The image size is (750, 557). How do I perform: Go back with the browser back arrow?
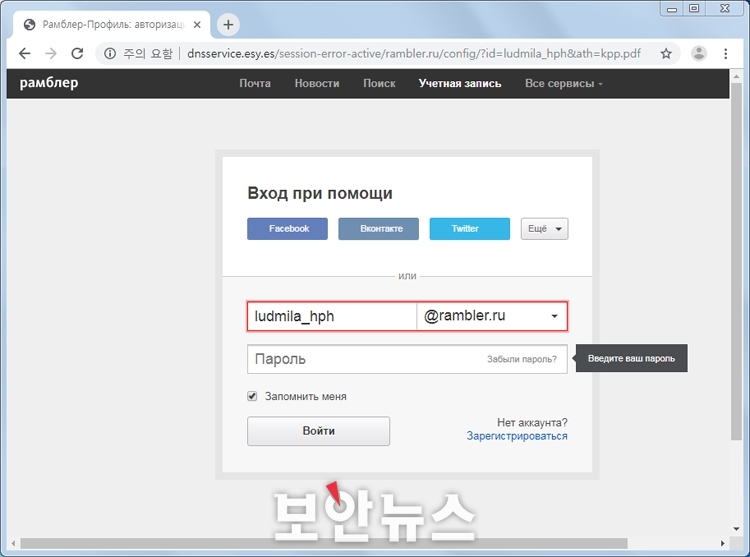point(24,53)
